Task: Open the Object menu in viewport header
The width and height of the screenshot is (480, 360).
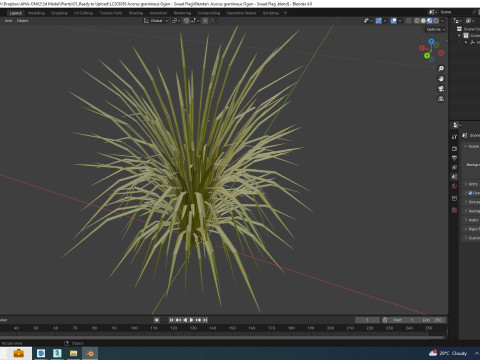Action: 22,21
